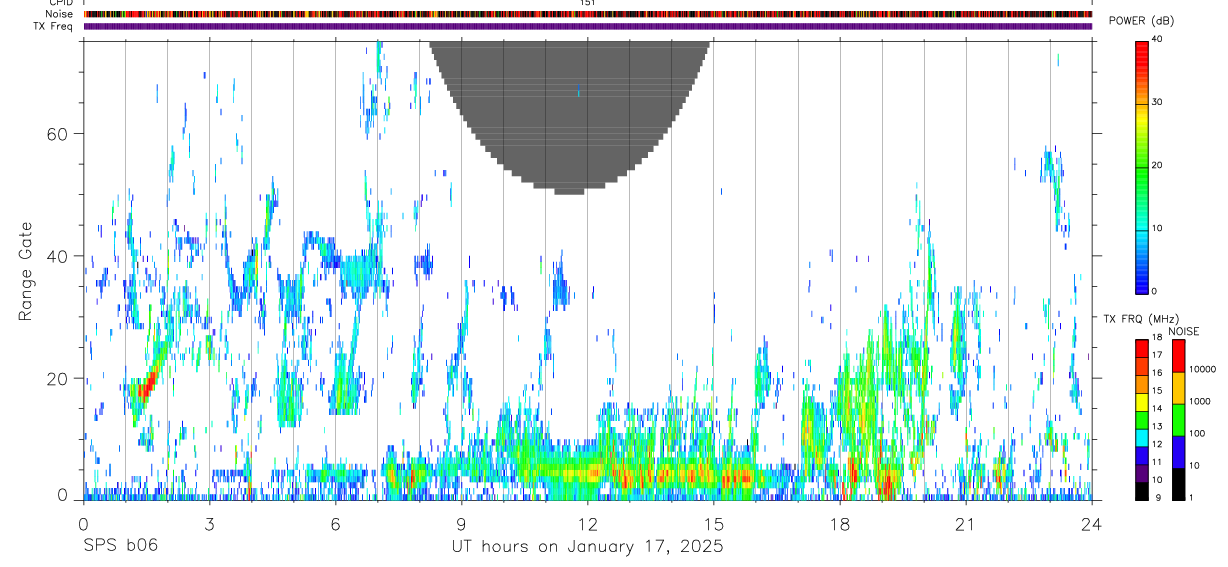This screenshot has width=1228, height=567.
Task: Click the red high-power streak near hour 1.5
Action: [149, 384]
